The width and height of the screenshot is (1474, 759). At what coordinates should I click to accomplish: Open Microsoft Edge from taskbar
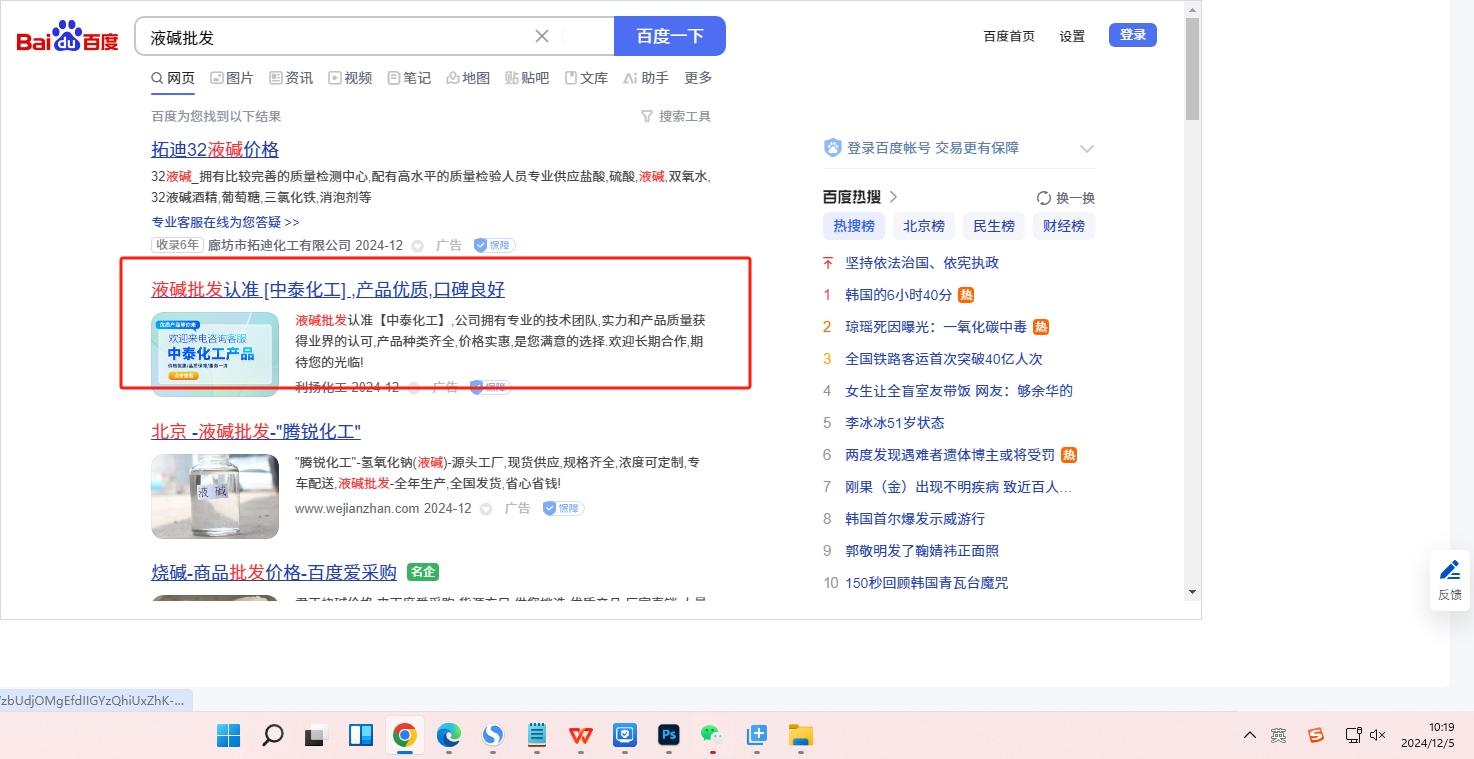(x=448, y=736)
